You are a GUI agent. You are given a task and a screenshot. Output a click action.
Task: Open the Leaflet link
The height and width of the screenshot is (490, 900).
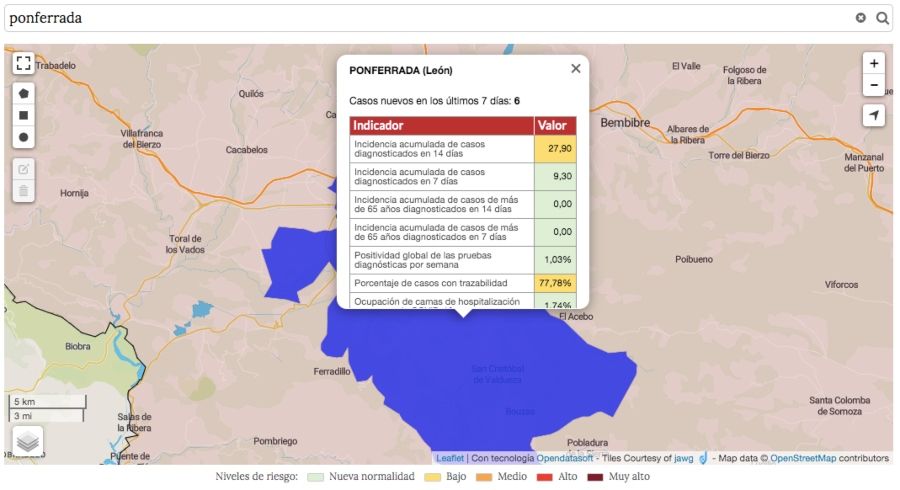coord(449,459)
